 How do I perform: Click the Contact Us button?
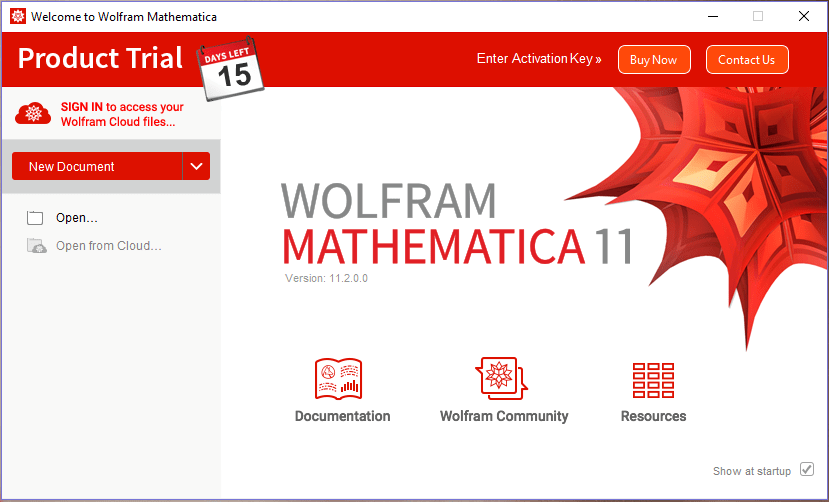pos(747,60)
